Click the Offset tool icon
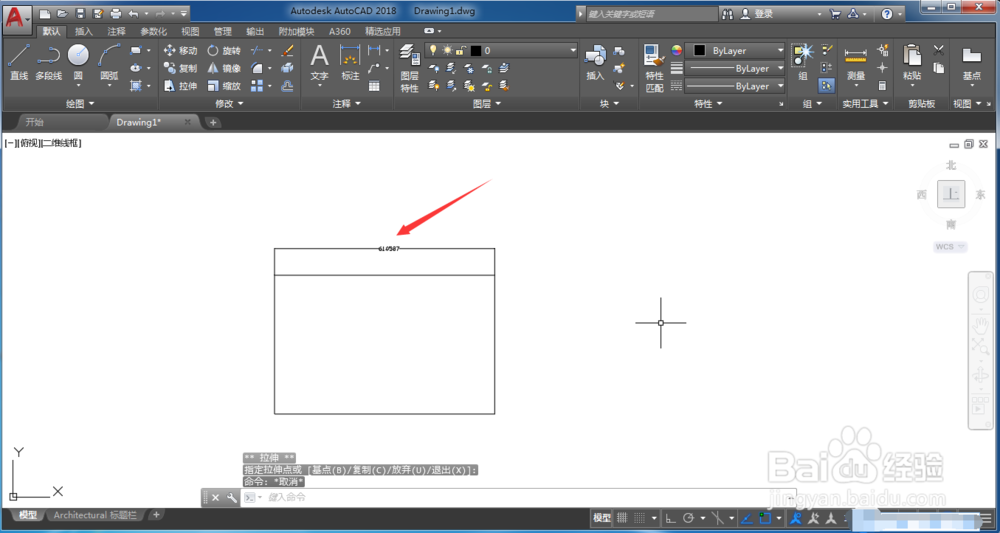The height and width of the screenshot is (533, 1000). pos(287,86)
